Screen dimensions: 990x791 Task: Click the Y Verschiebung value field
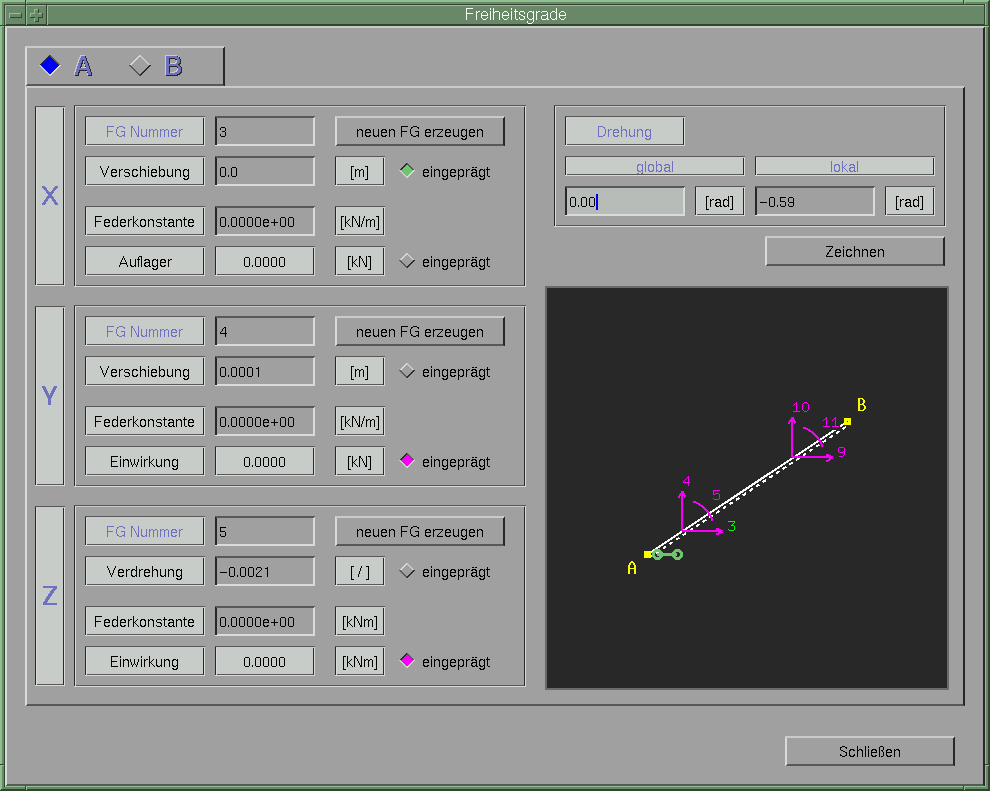265,371
